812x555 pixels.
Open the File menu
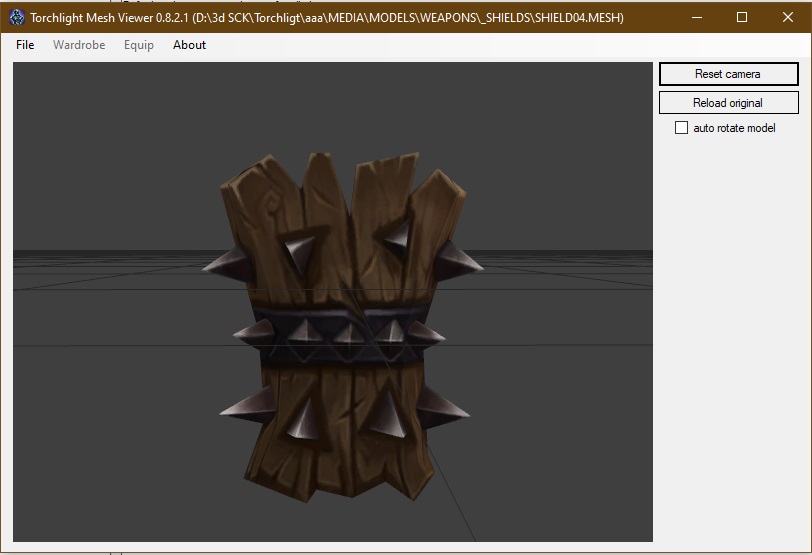tap(25, 45)
